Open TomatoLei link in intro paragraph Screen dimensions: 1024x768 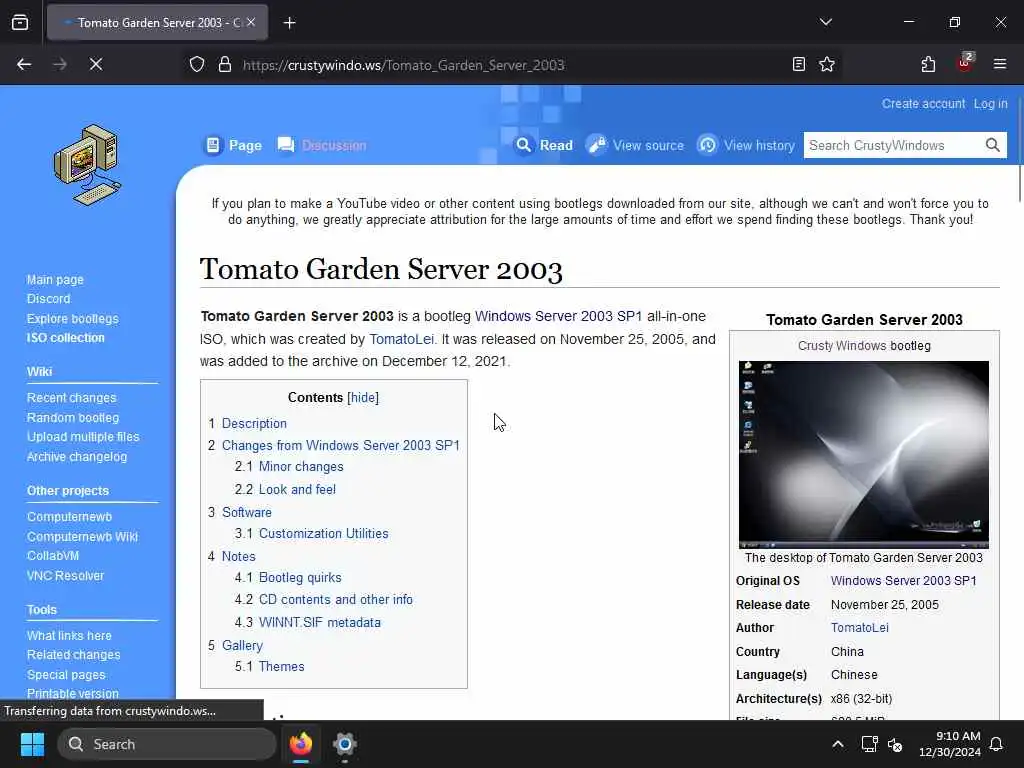[x=401, y=339]
